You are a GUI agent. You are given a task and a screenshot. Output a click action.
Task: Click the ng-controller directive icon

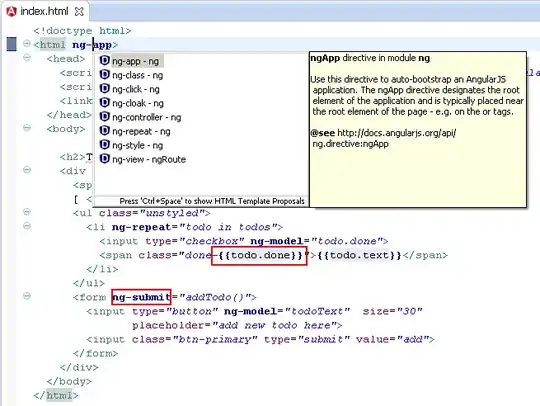[104, 117]
